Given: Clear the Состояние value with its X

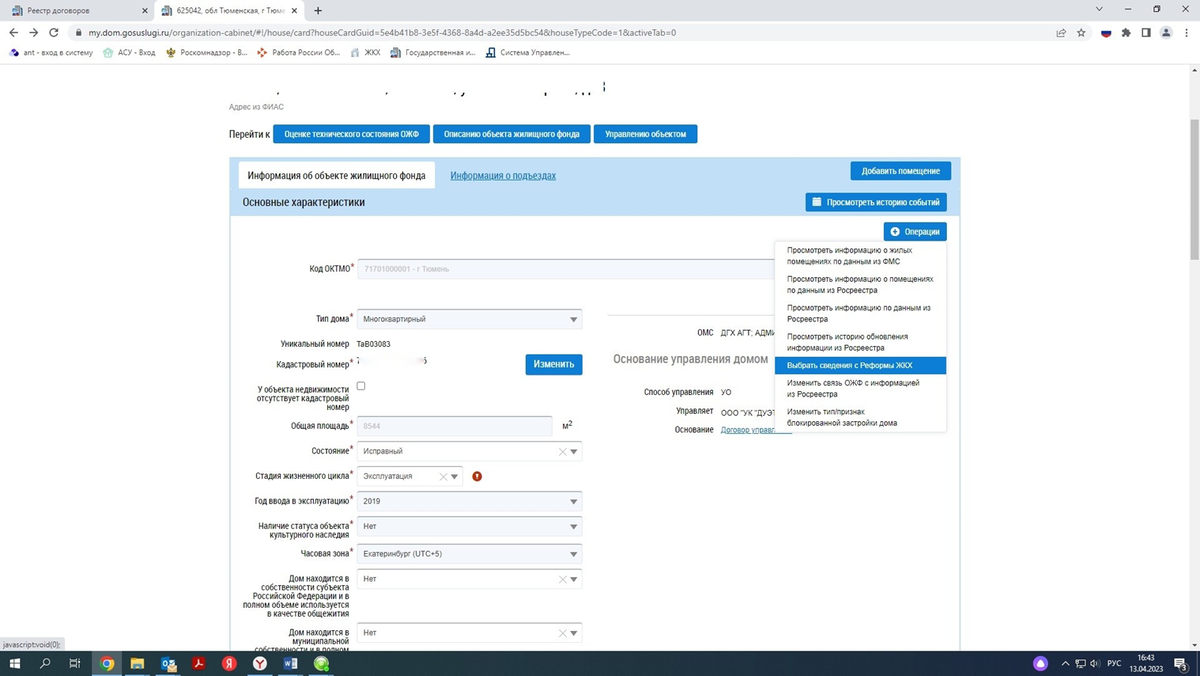Looking at the screenshot, I should 561,451.
